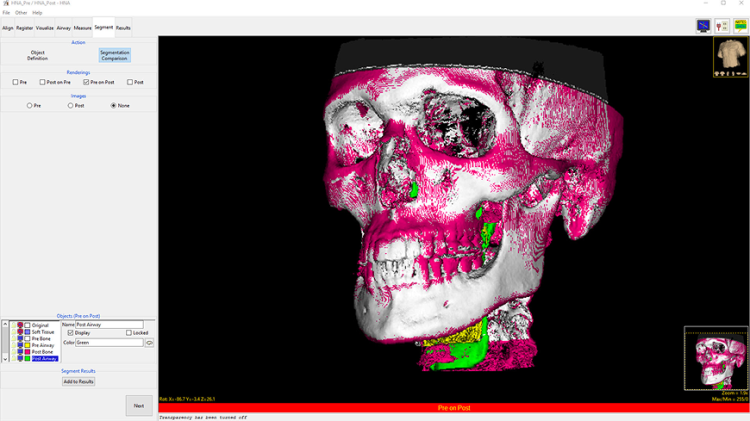Click the disabled display icon for Soft Tissue
This screenshot has width=750, height=421.
point(20,332)
